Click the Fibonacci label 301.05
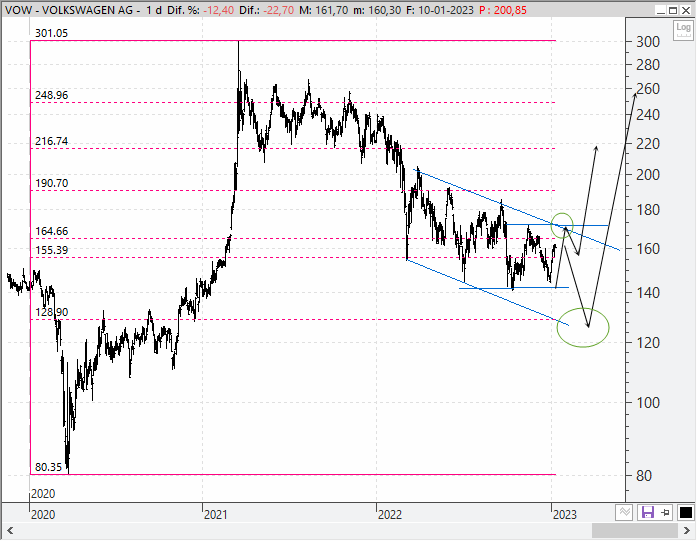 click(x=52, y=33)
